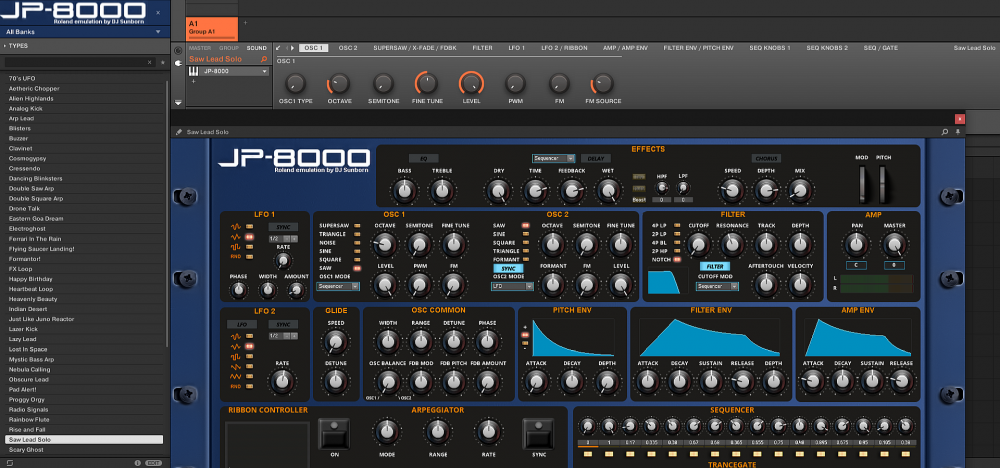Click the detach arrow icon before OSC 1 tab
This screenshot has width=1000, height=468.
point(279,48)
